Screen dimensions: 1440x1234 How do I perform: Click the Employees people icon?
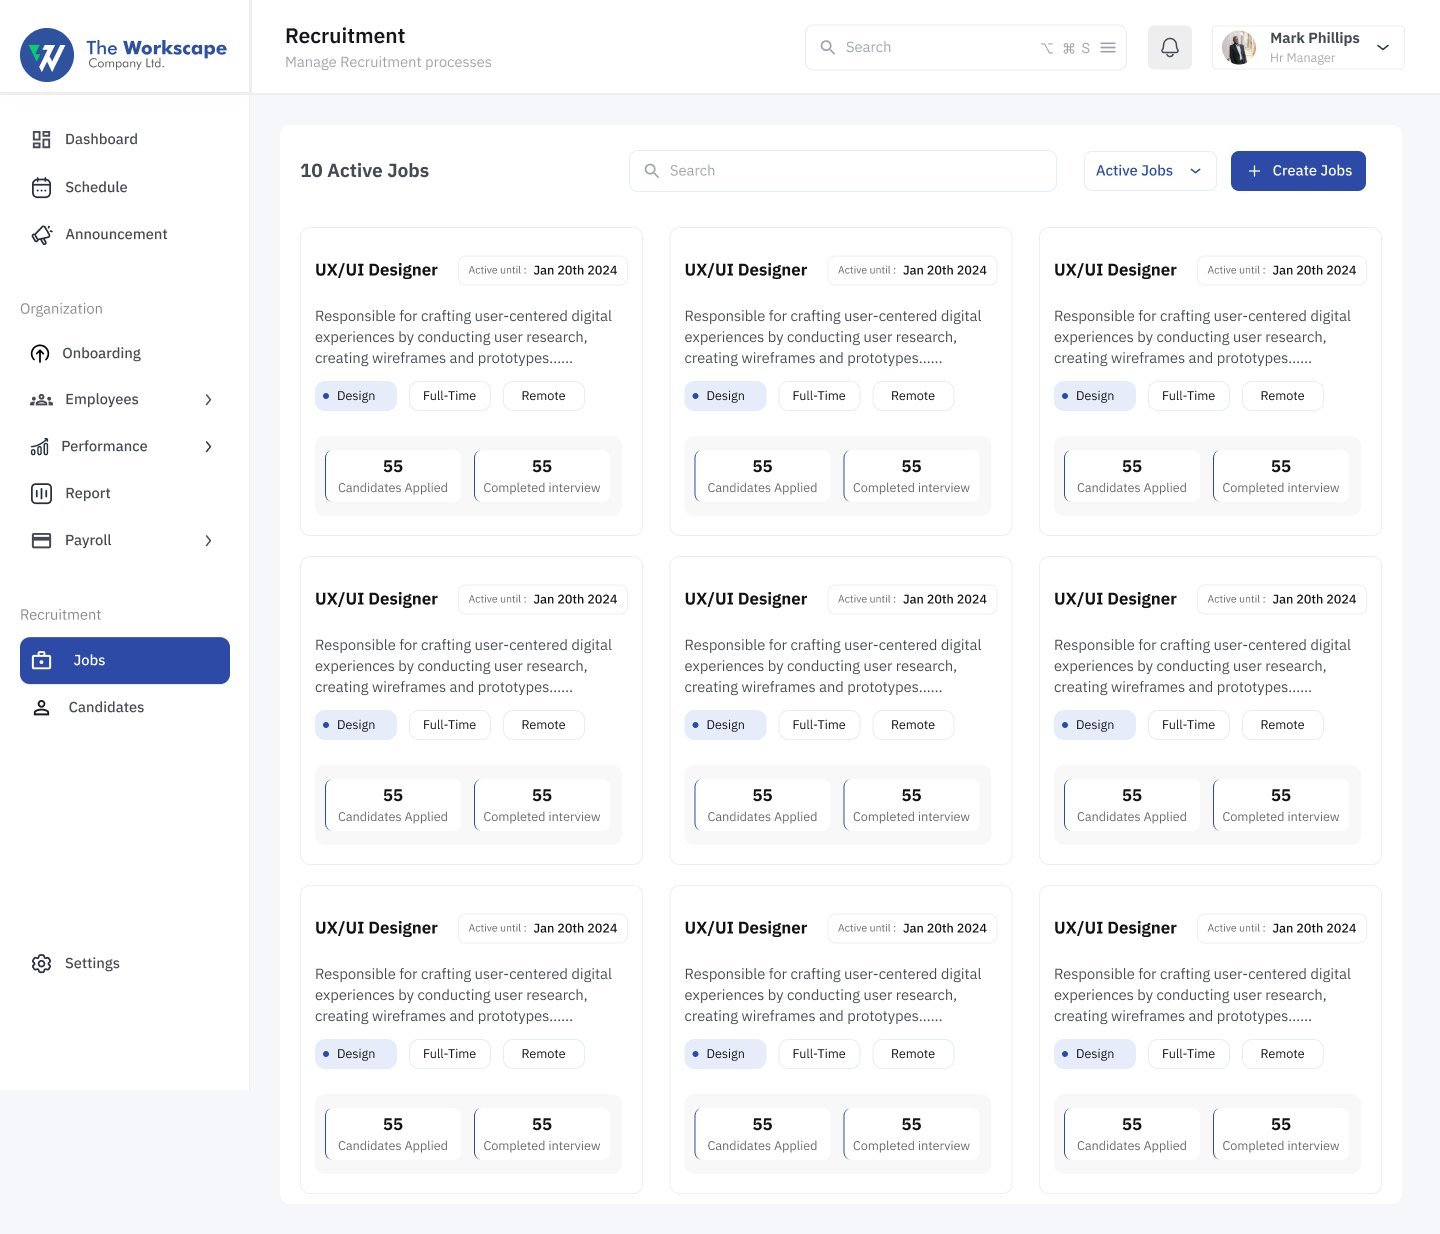pos(41,399)
